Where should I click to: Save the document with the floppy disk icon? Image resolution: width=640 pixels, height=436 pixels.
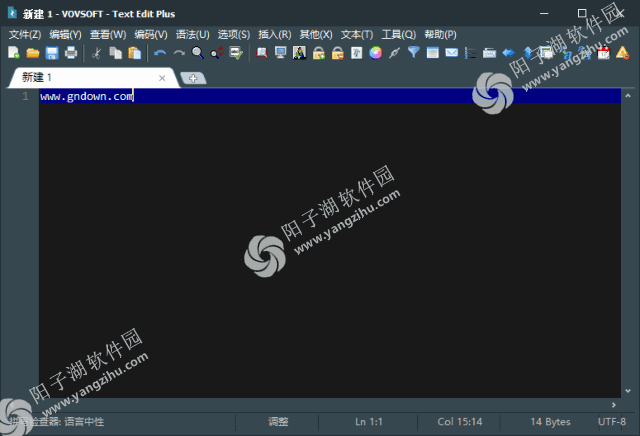[52, 53]
